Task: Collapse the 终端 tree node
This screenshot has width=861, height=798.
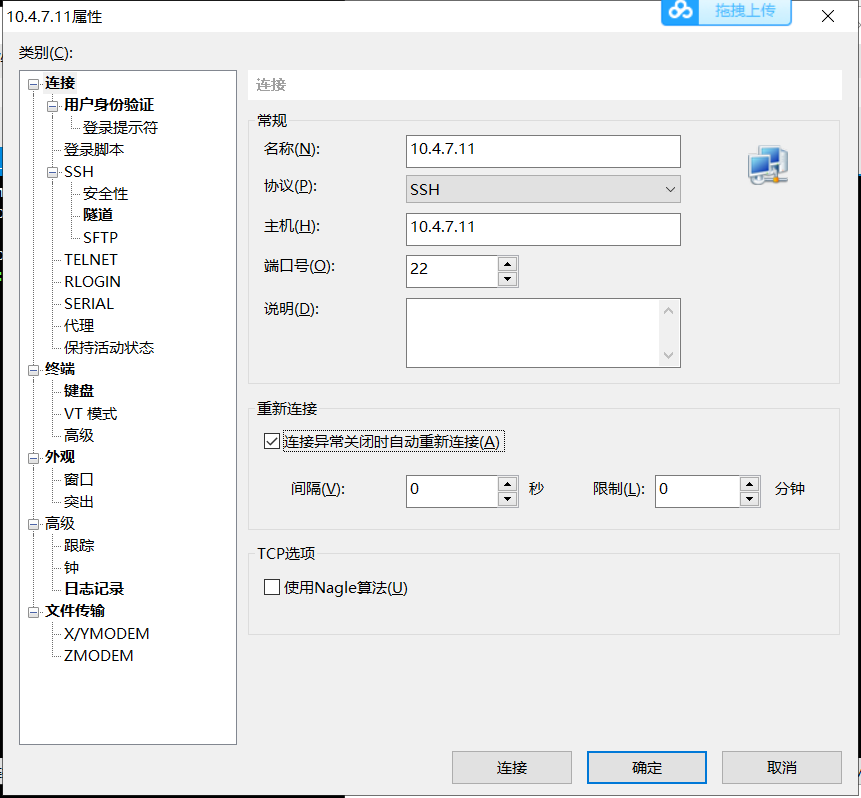Action: (x=33, y=370)
